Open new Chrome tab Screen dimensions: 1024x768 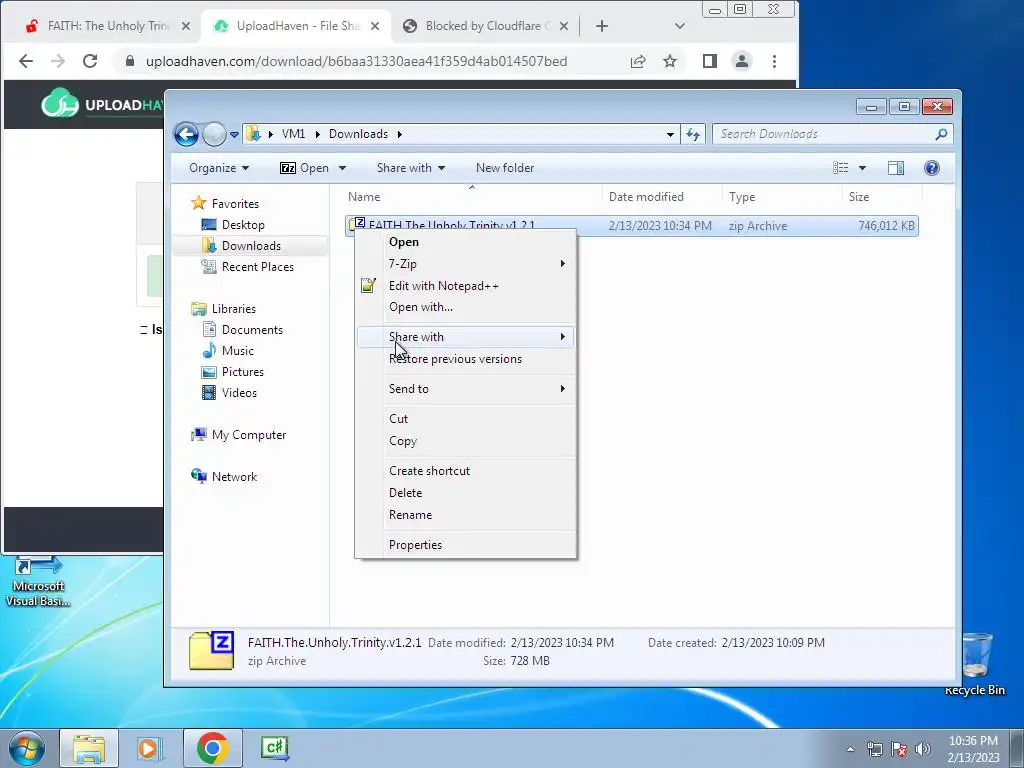[601, 26]
